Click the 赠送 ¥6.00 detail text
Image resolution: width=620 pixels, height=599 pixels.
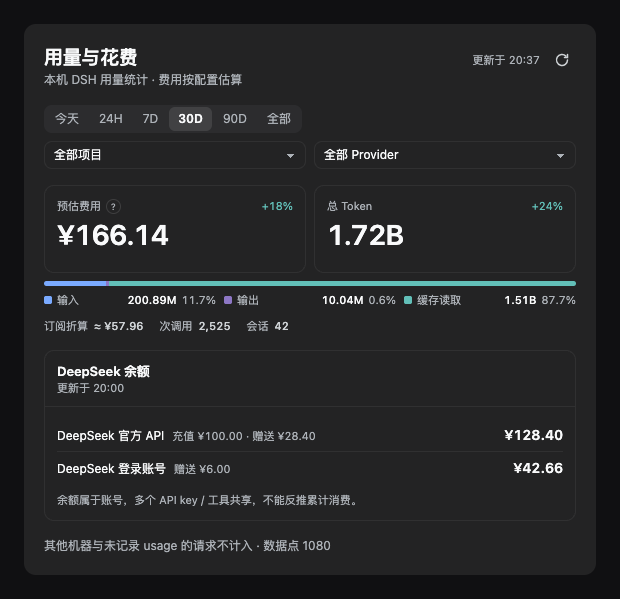click(202, 469)
